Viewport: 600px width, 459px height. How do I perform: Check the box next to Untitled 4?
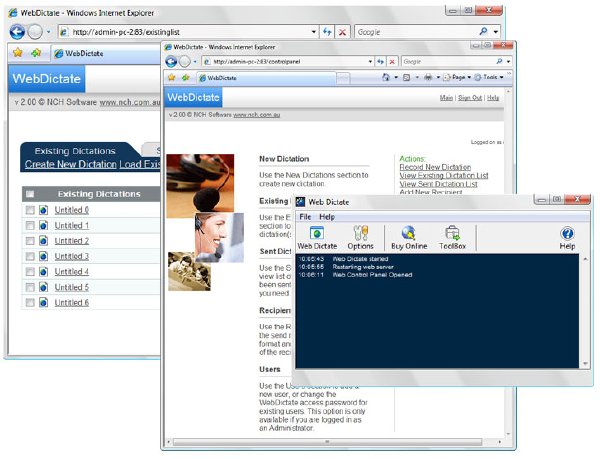[x=30, y=272]
